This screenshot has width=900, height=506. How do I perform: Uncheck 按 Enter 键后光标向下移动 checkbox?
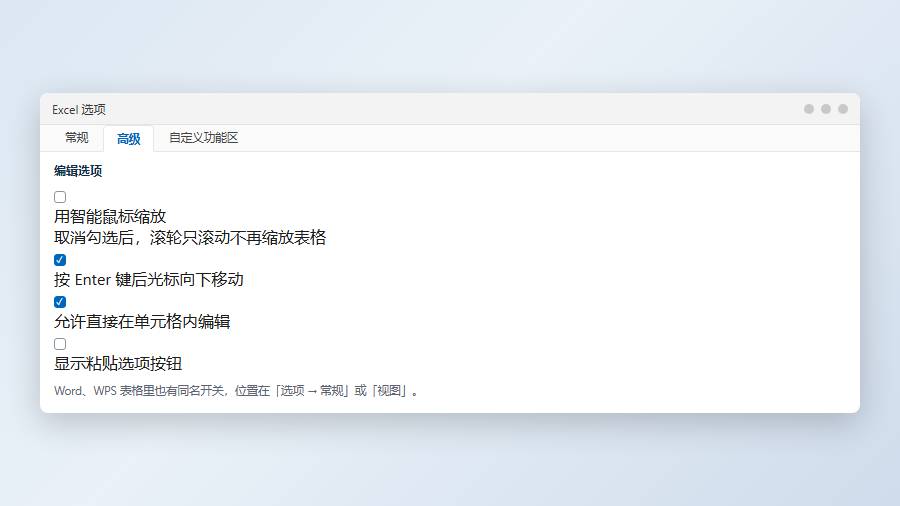(60, 260)
